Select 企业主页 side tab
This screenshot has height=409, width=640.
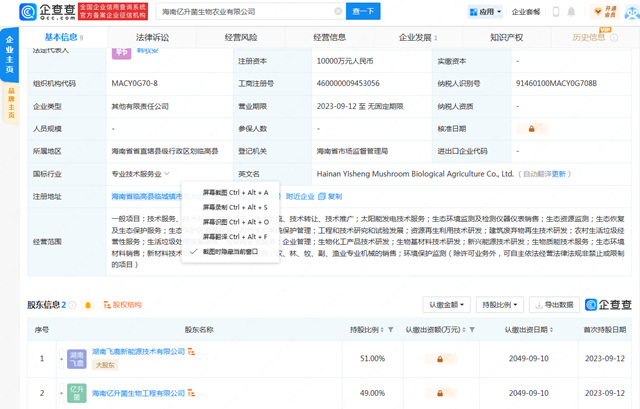(9, 54)
